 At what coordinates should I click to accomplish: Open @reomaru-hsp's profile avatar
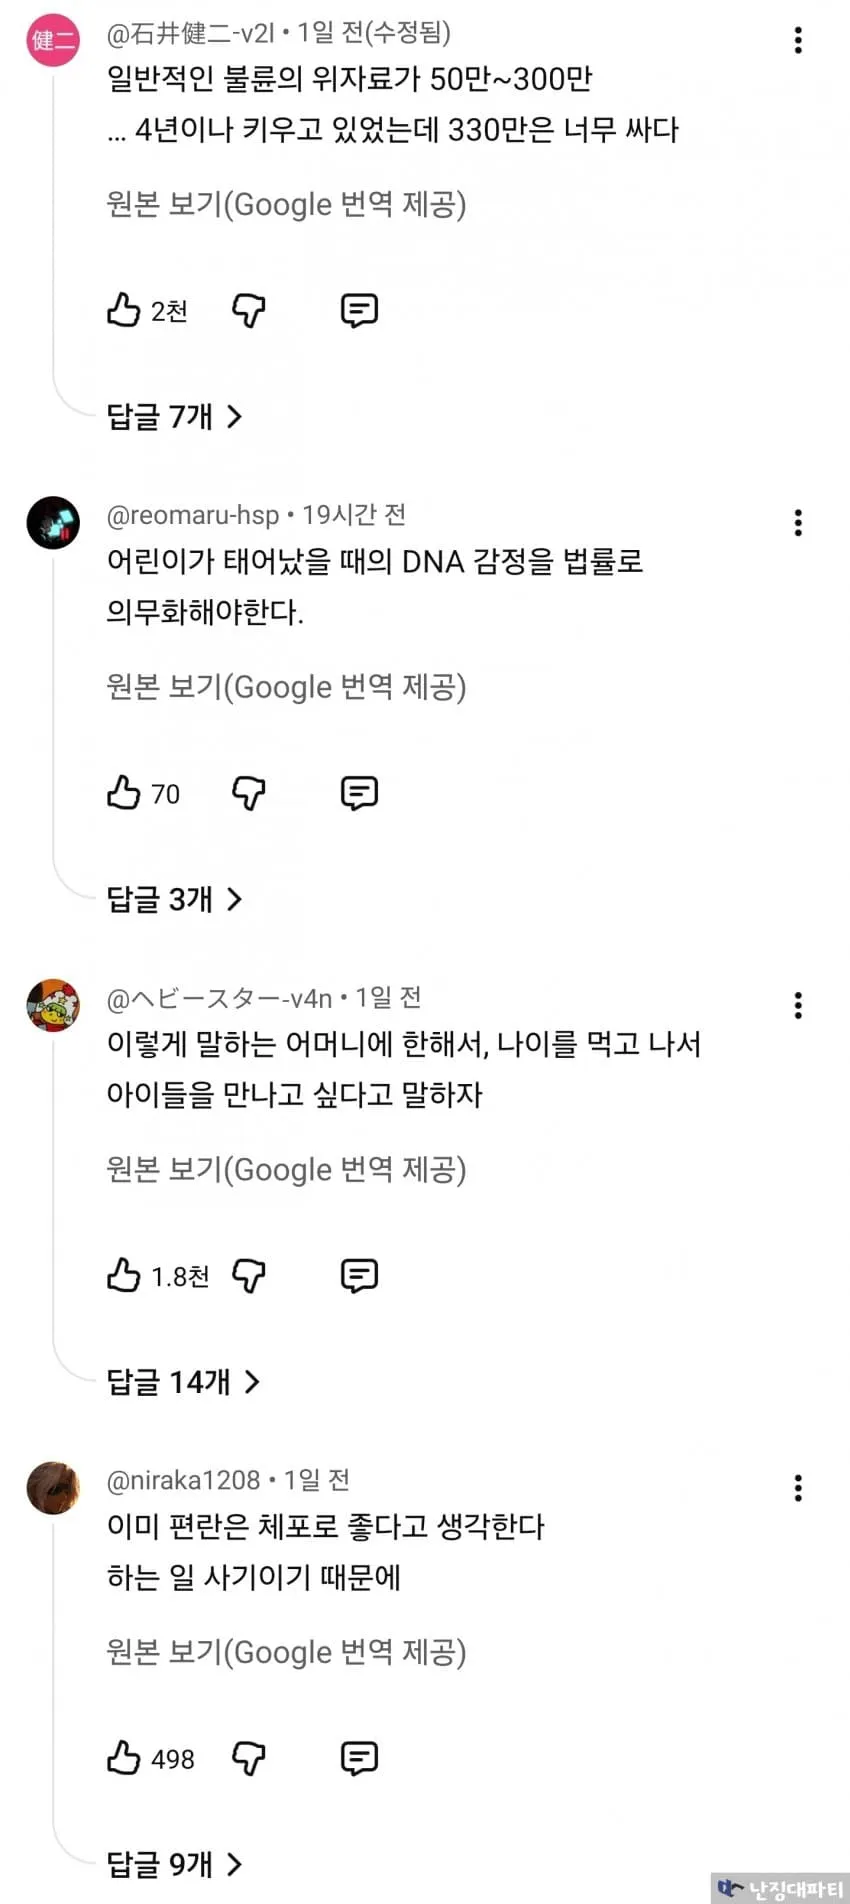pos(53,522)
